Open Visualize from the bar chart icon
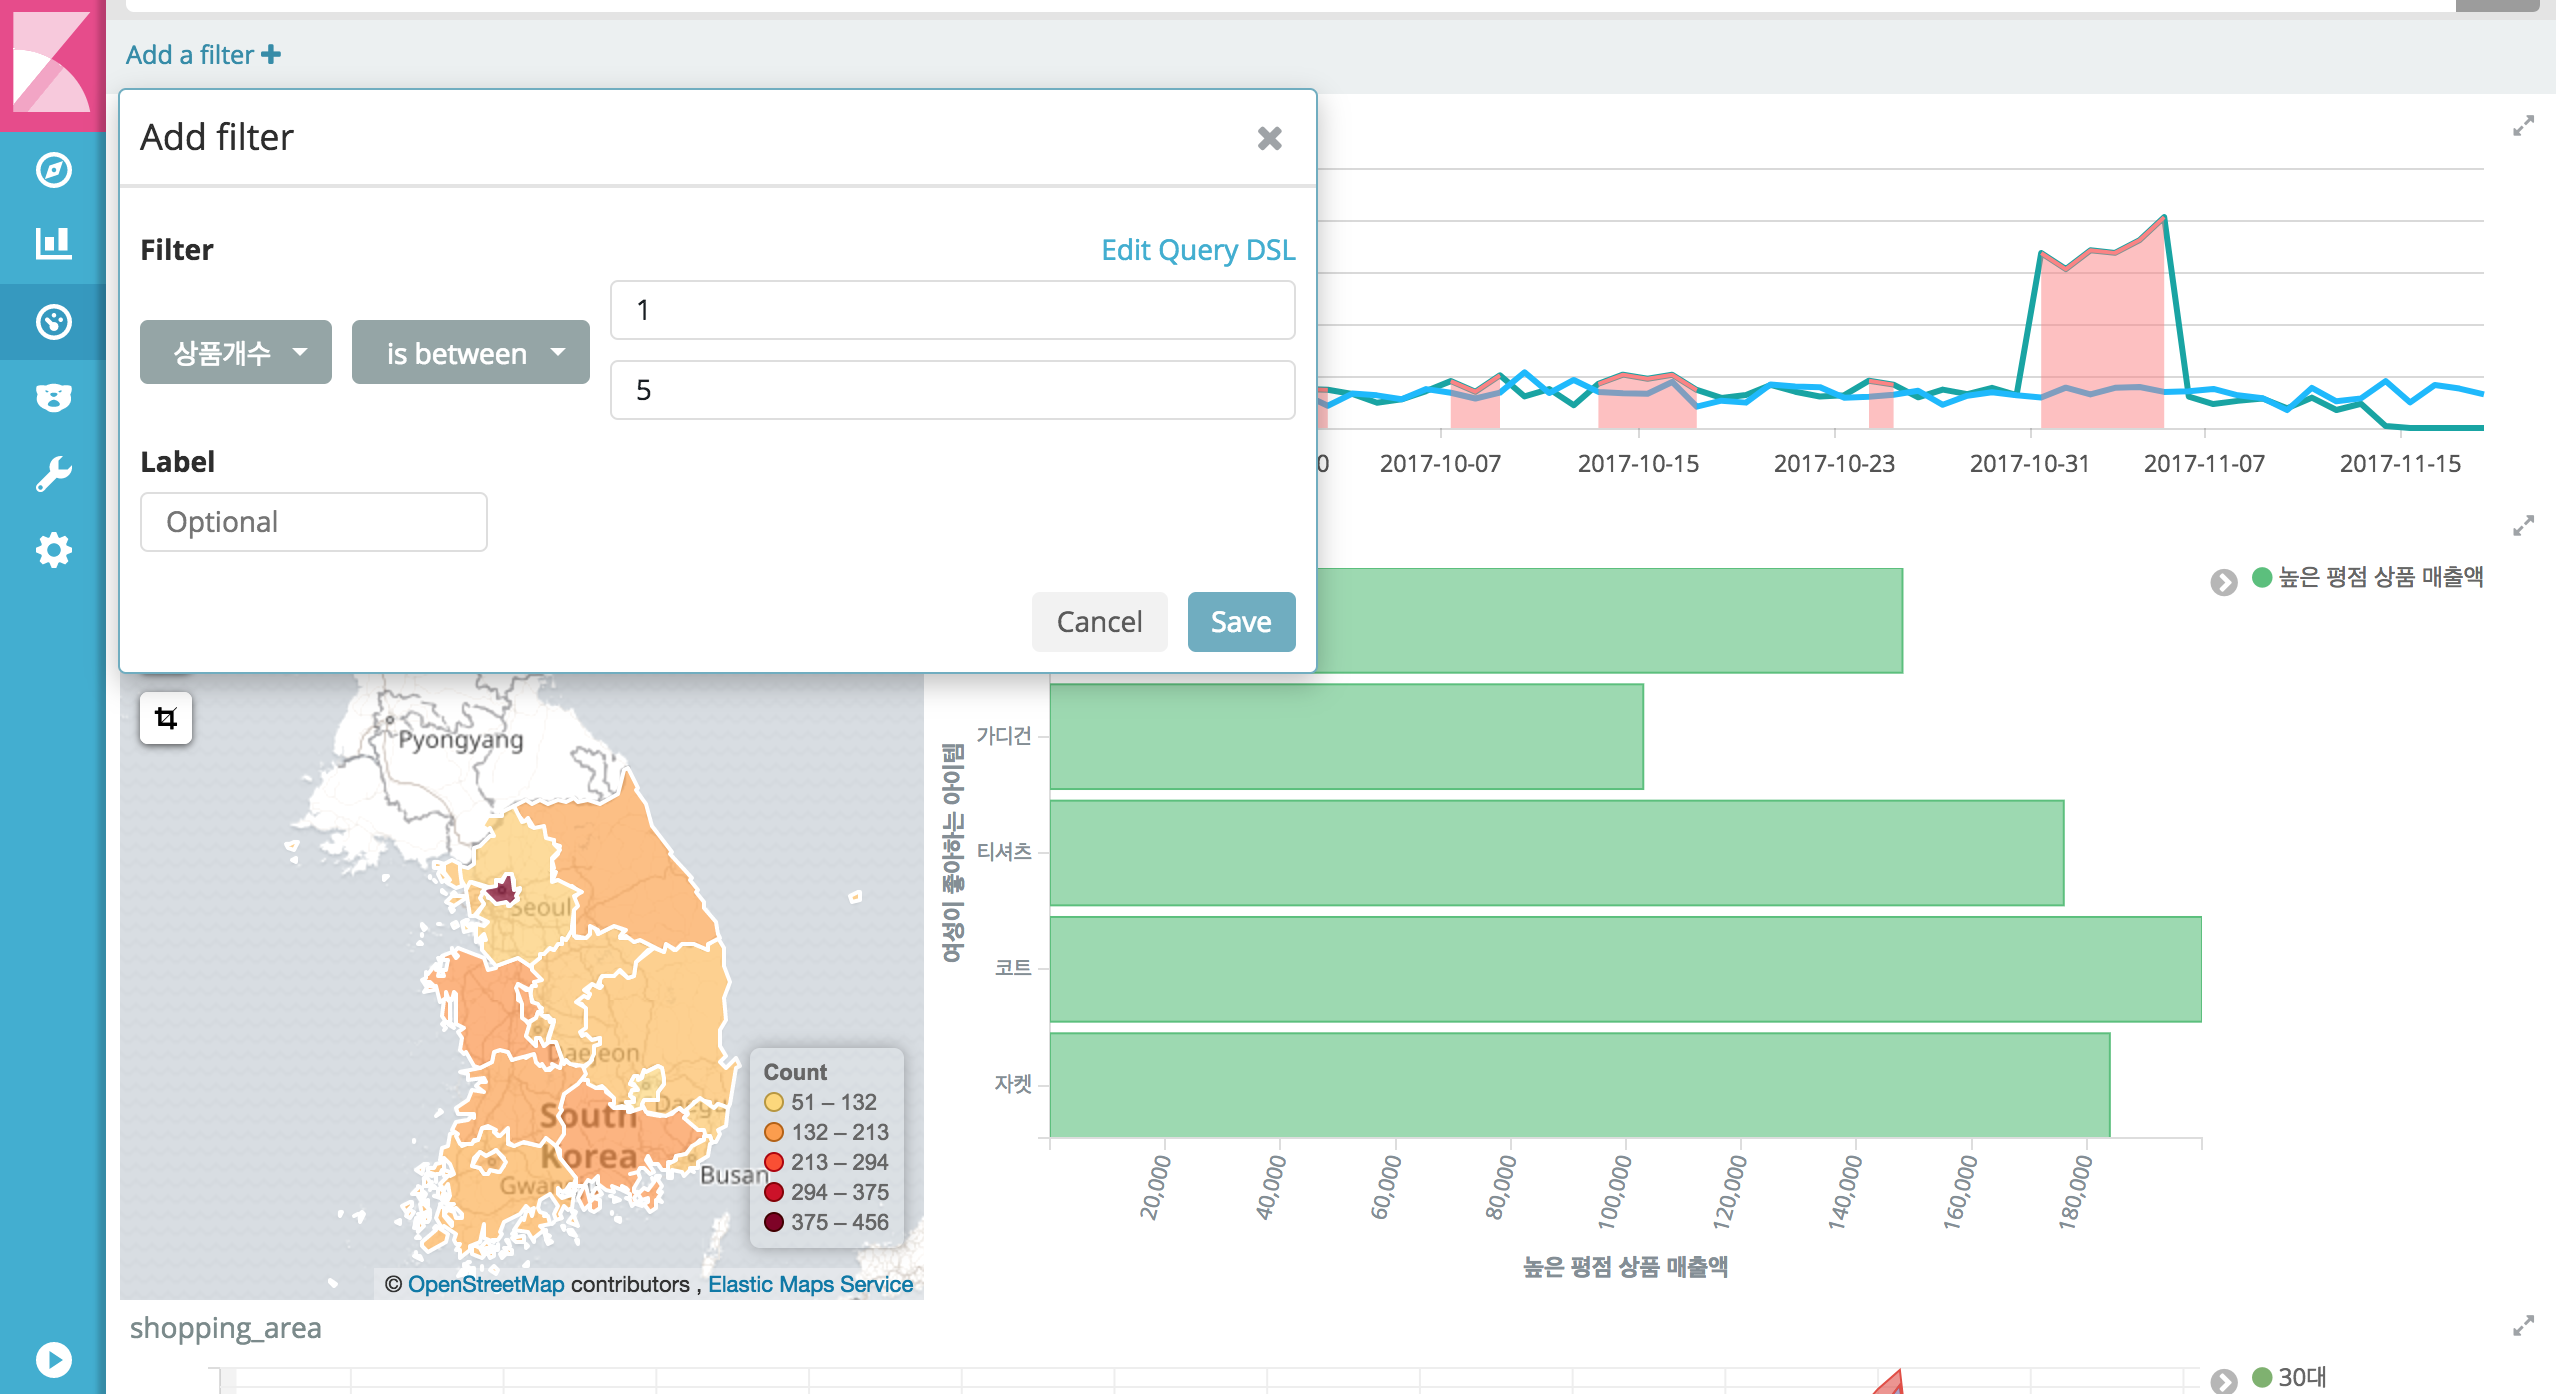This screenshot has width=2556, height=1394. click(x=53, y=244)
